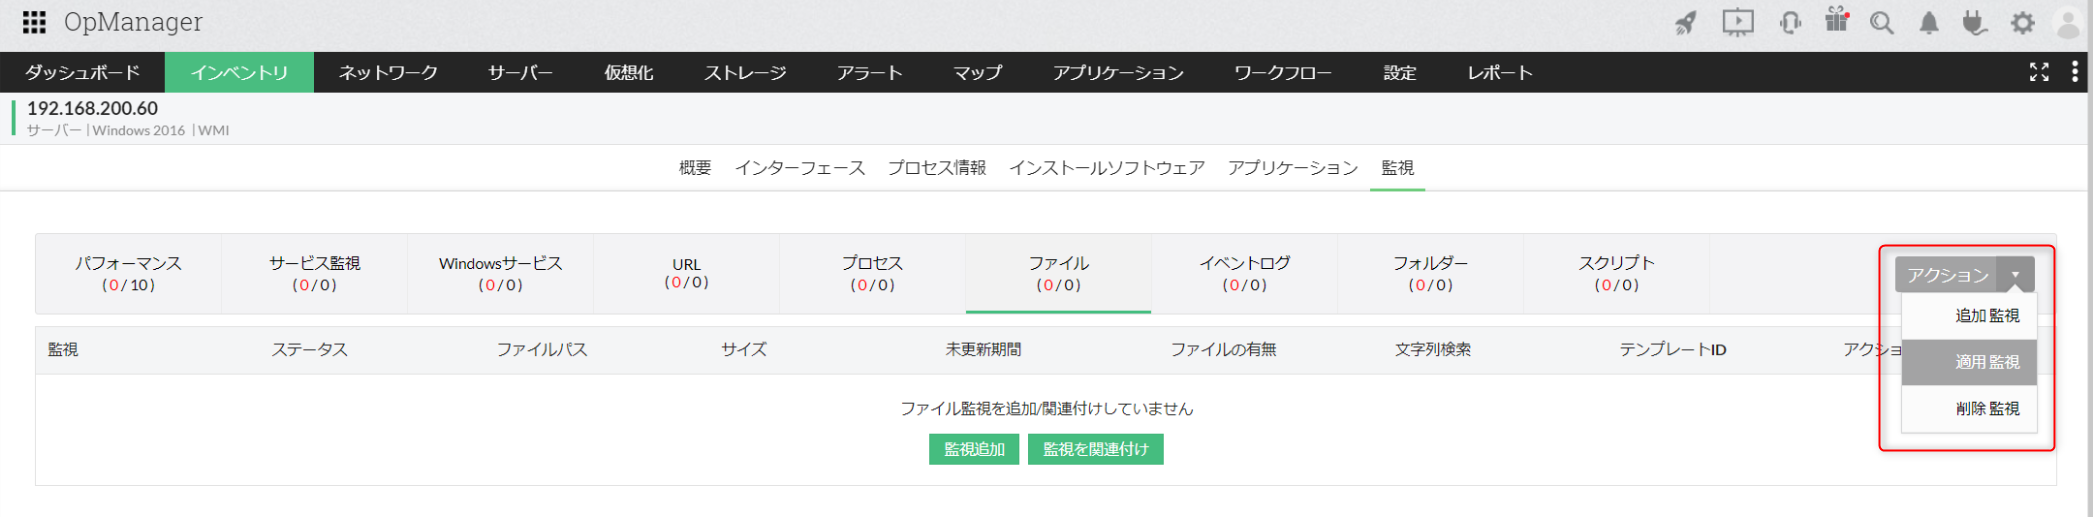This screenshot has width=2093, height=517.
Task: Click the ファイルパス column header
Action: (x=542, y=350)
